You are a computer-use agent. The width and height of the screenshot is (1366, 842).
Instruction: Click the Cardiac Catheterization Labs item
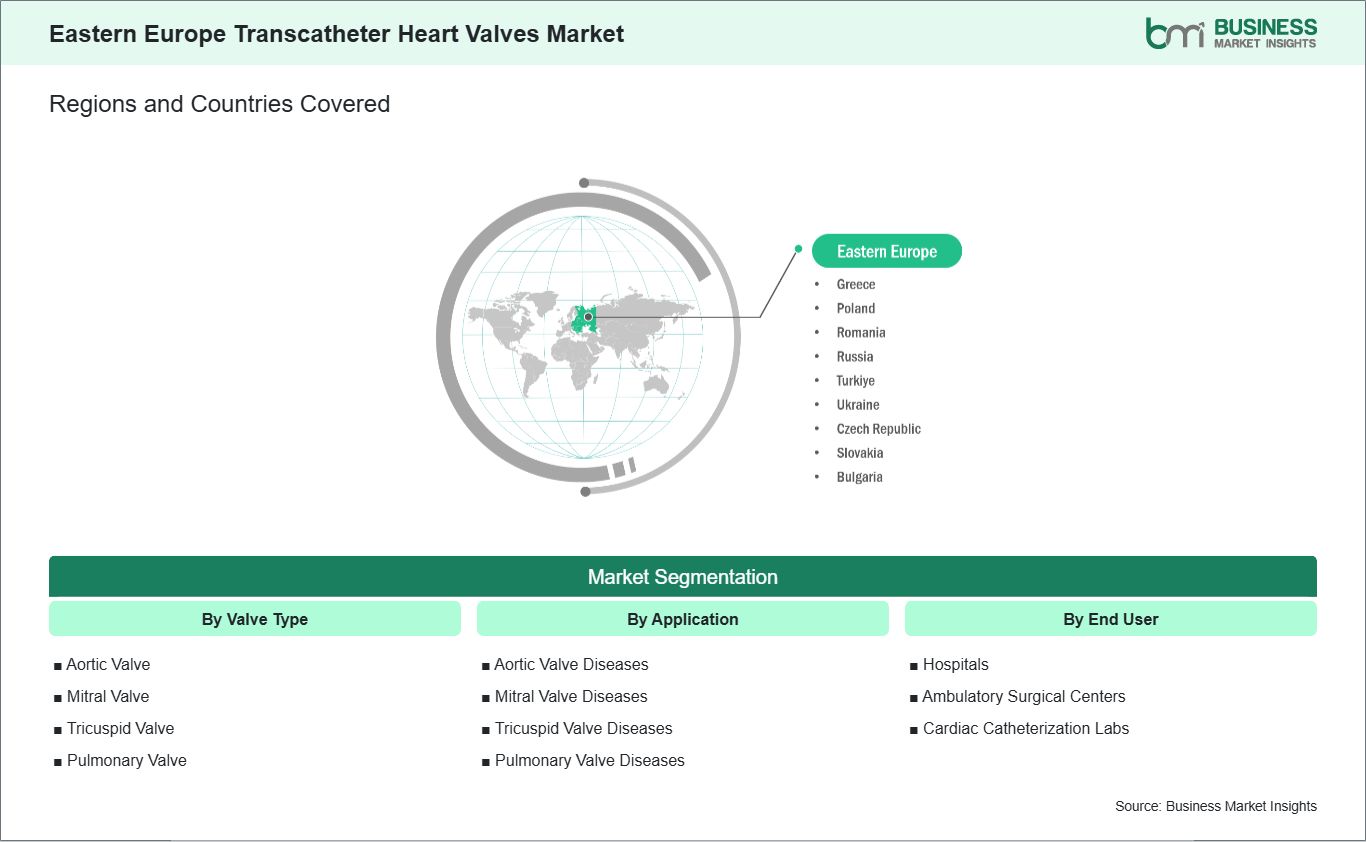1025,728
